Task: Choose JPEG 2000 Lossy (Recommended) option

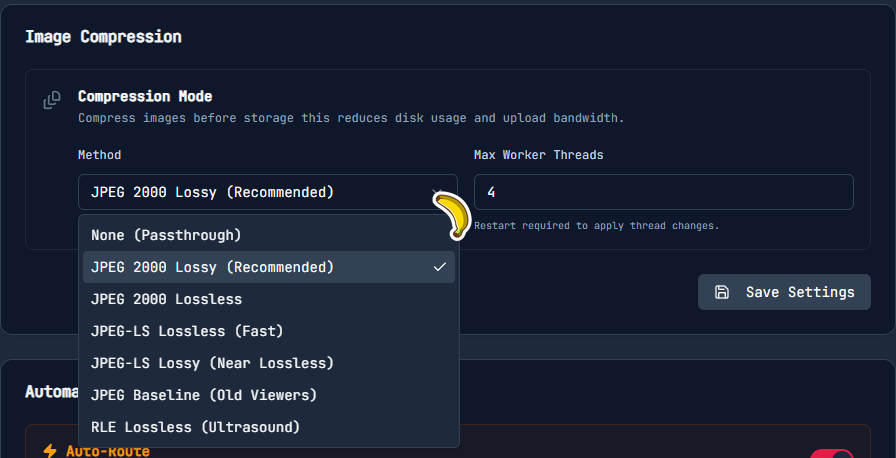Action: tap(212, 267)
